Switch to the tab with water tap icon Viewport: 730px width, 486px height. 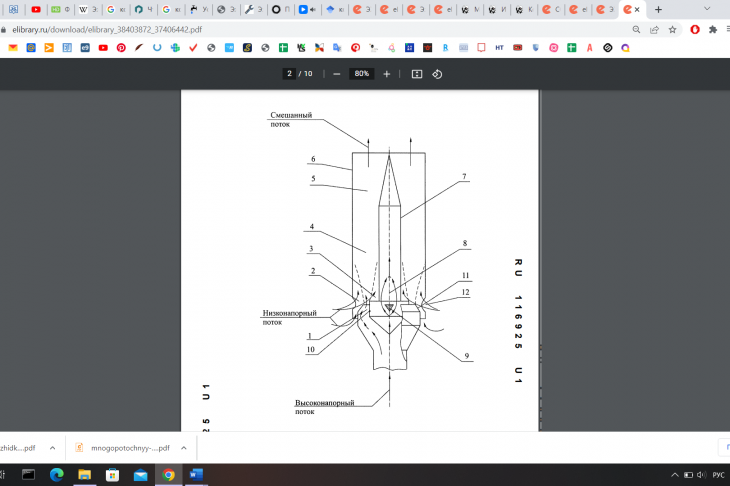coord(199,9)
